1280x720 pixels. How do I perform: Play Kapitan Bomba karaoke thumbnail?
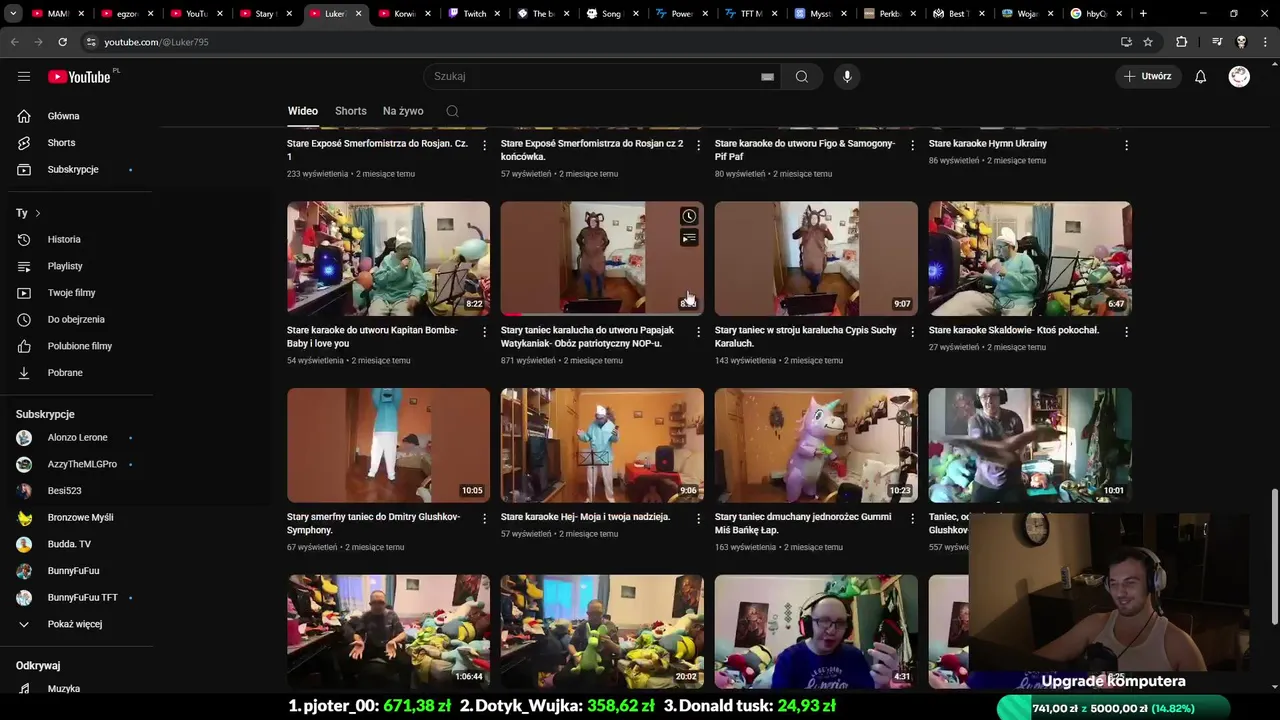click(x=388, y=258)
